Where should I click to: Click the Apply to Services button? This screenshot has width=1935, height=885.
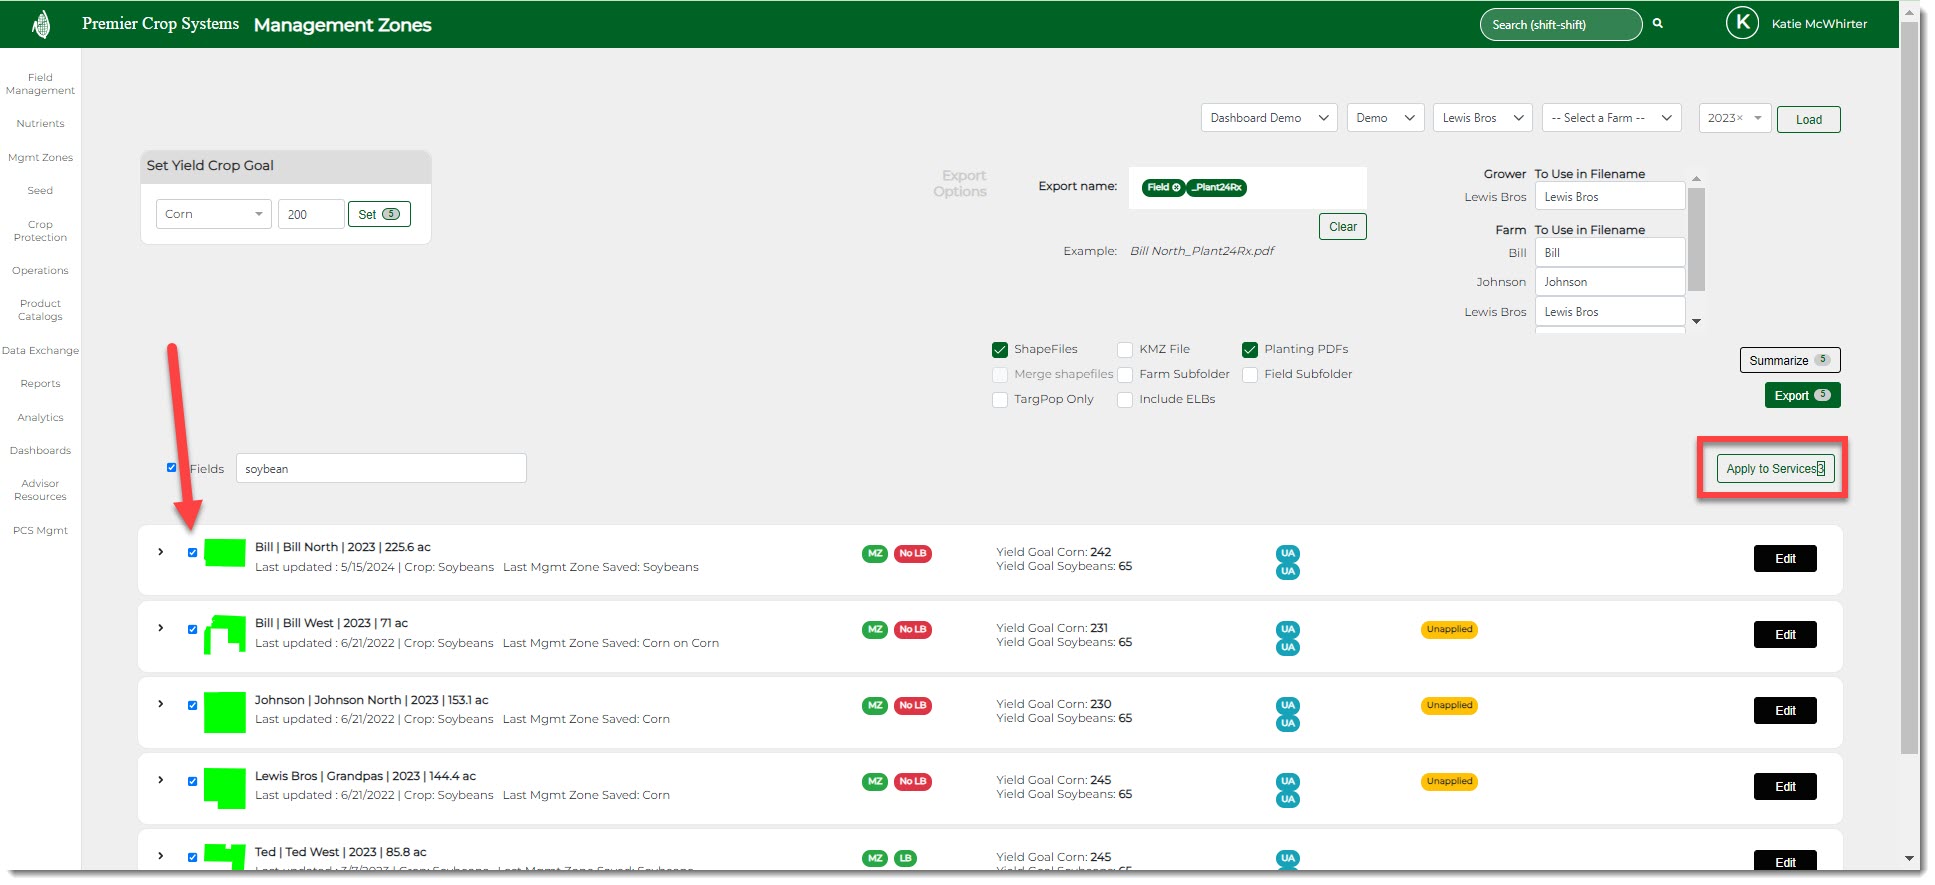1775,469
